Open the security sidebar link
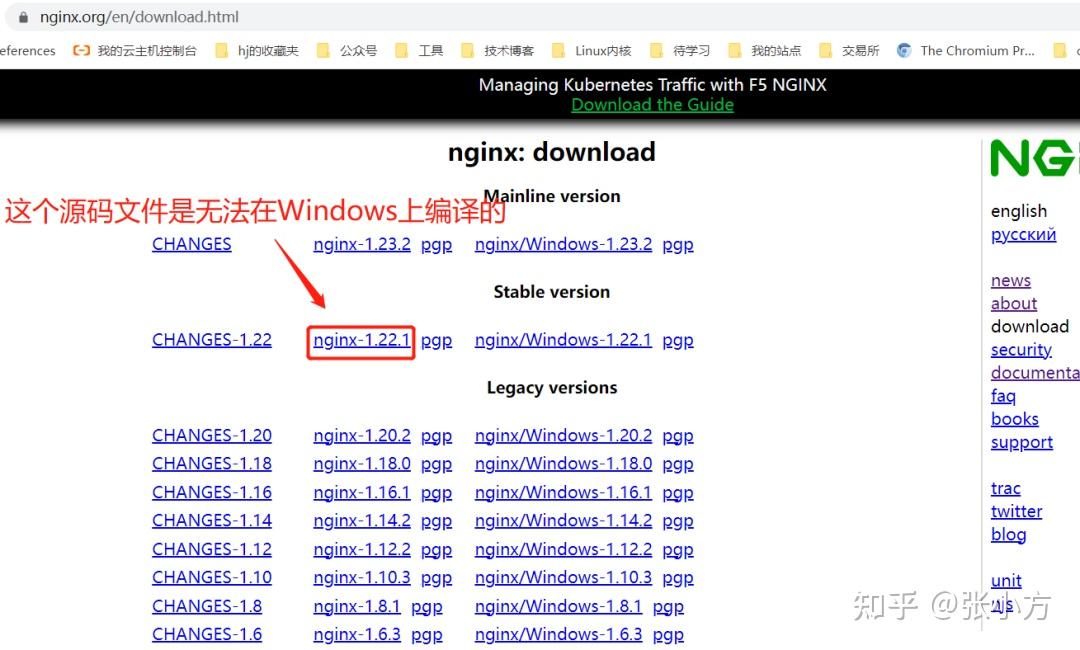The image size is (1080, 650). [1021, 349]
